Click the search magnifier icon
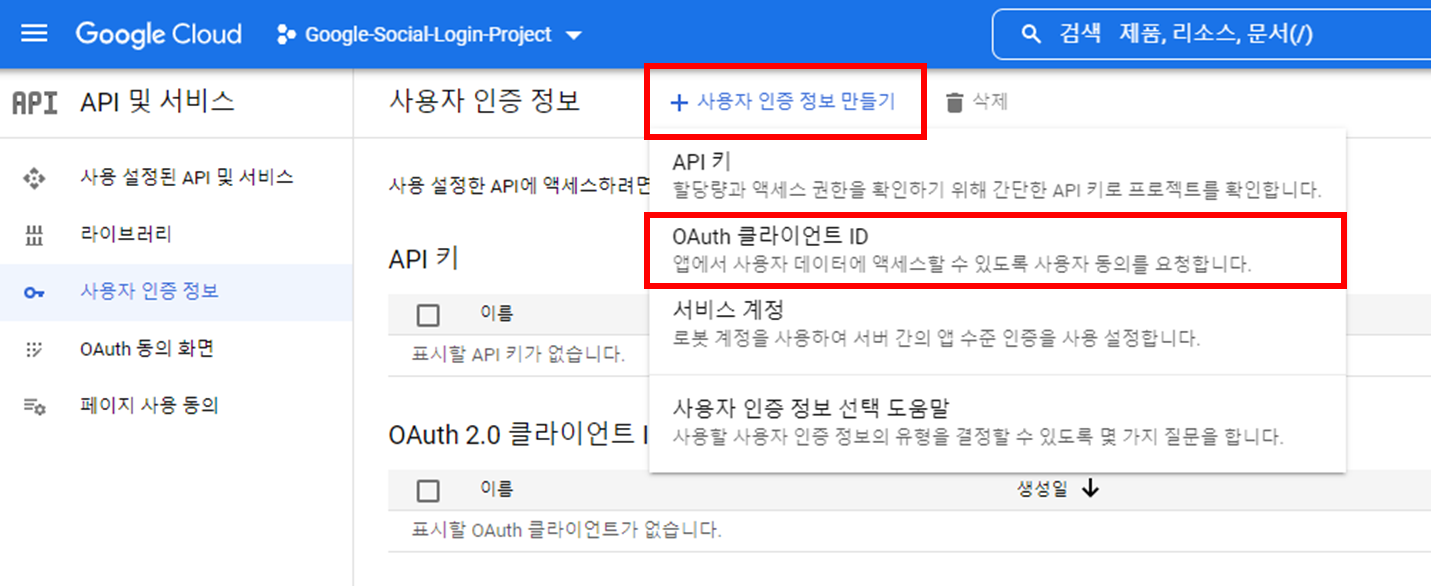This screenshot has height=586, width=1431. 1031,35
